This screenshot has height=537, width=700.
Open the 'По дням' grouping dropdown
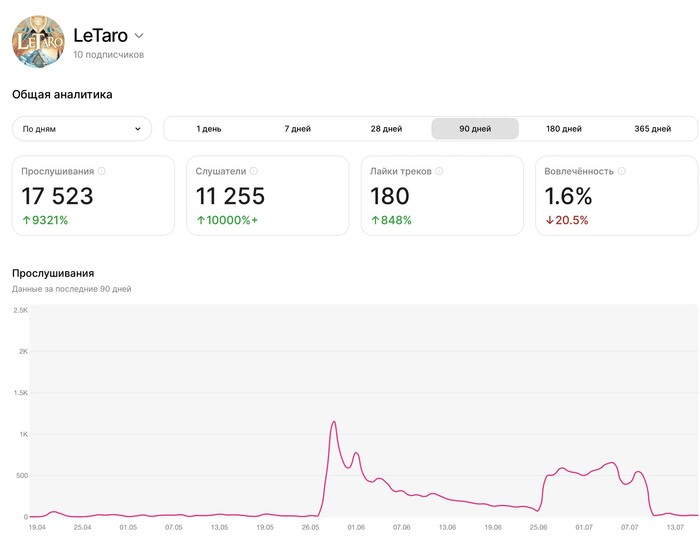coord(82,129)
